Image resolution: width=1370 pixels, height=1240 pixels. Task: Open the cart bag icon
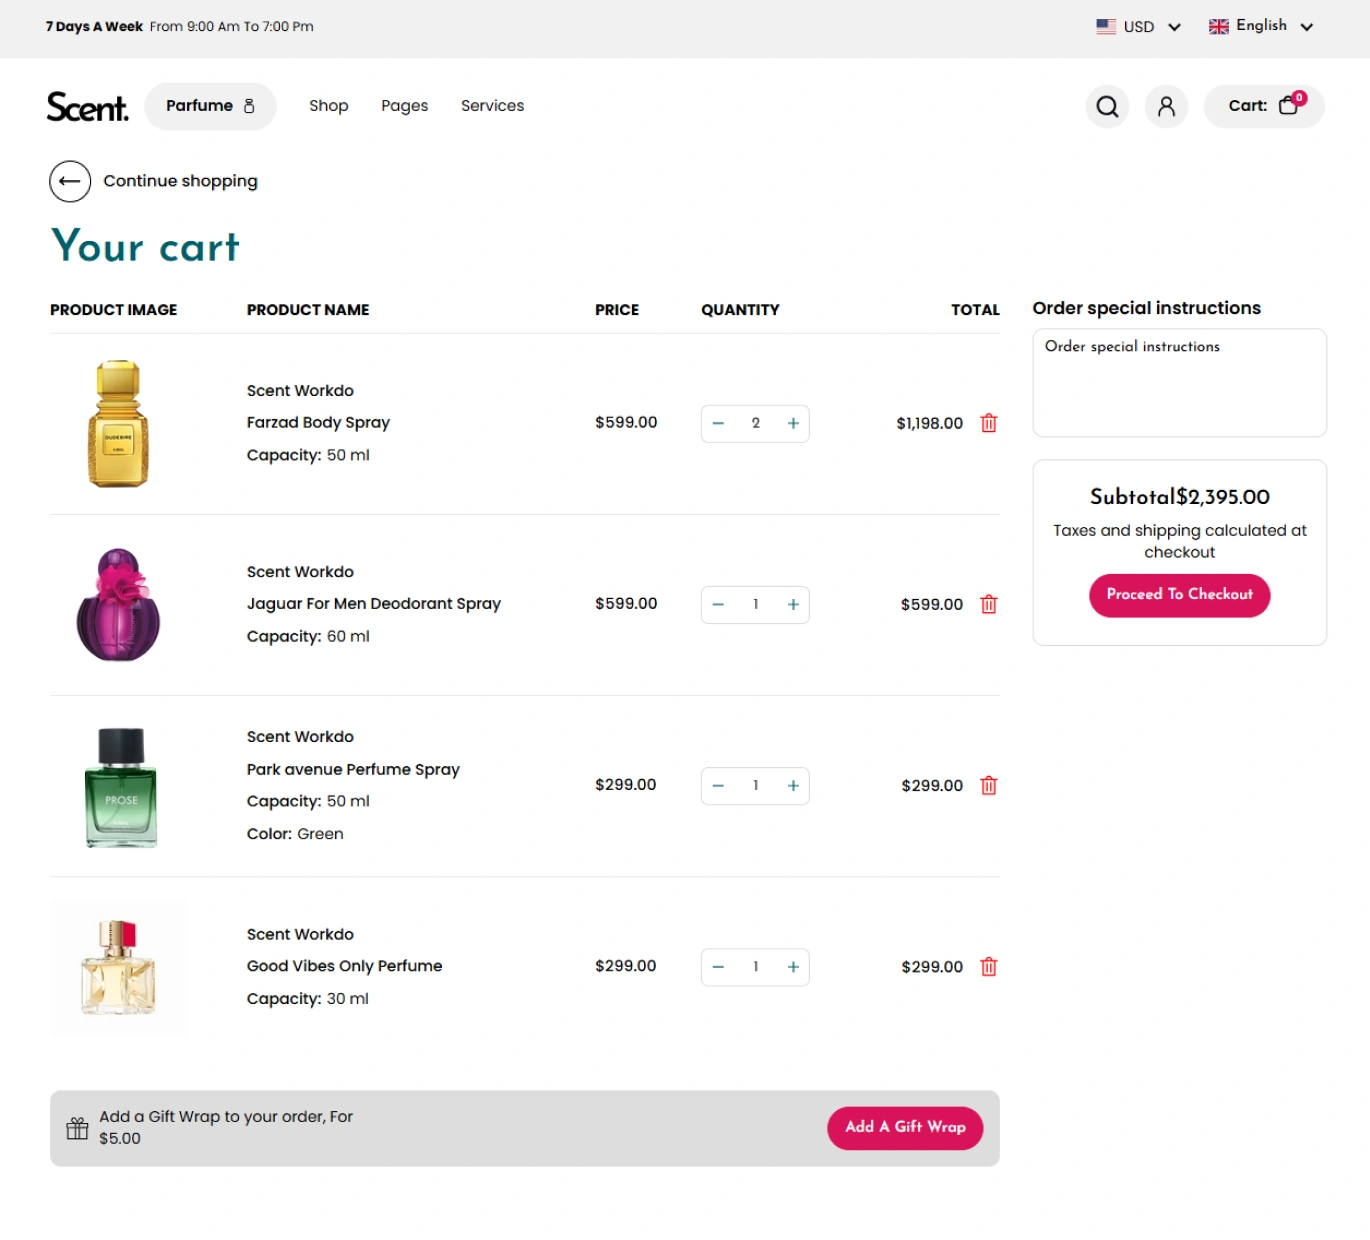click(x=1289, y=105)
